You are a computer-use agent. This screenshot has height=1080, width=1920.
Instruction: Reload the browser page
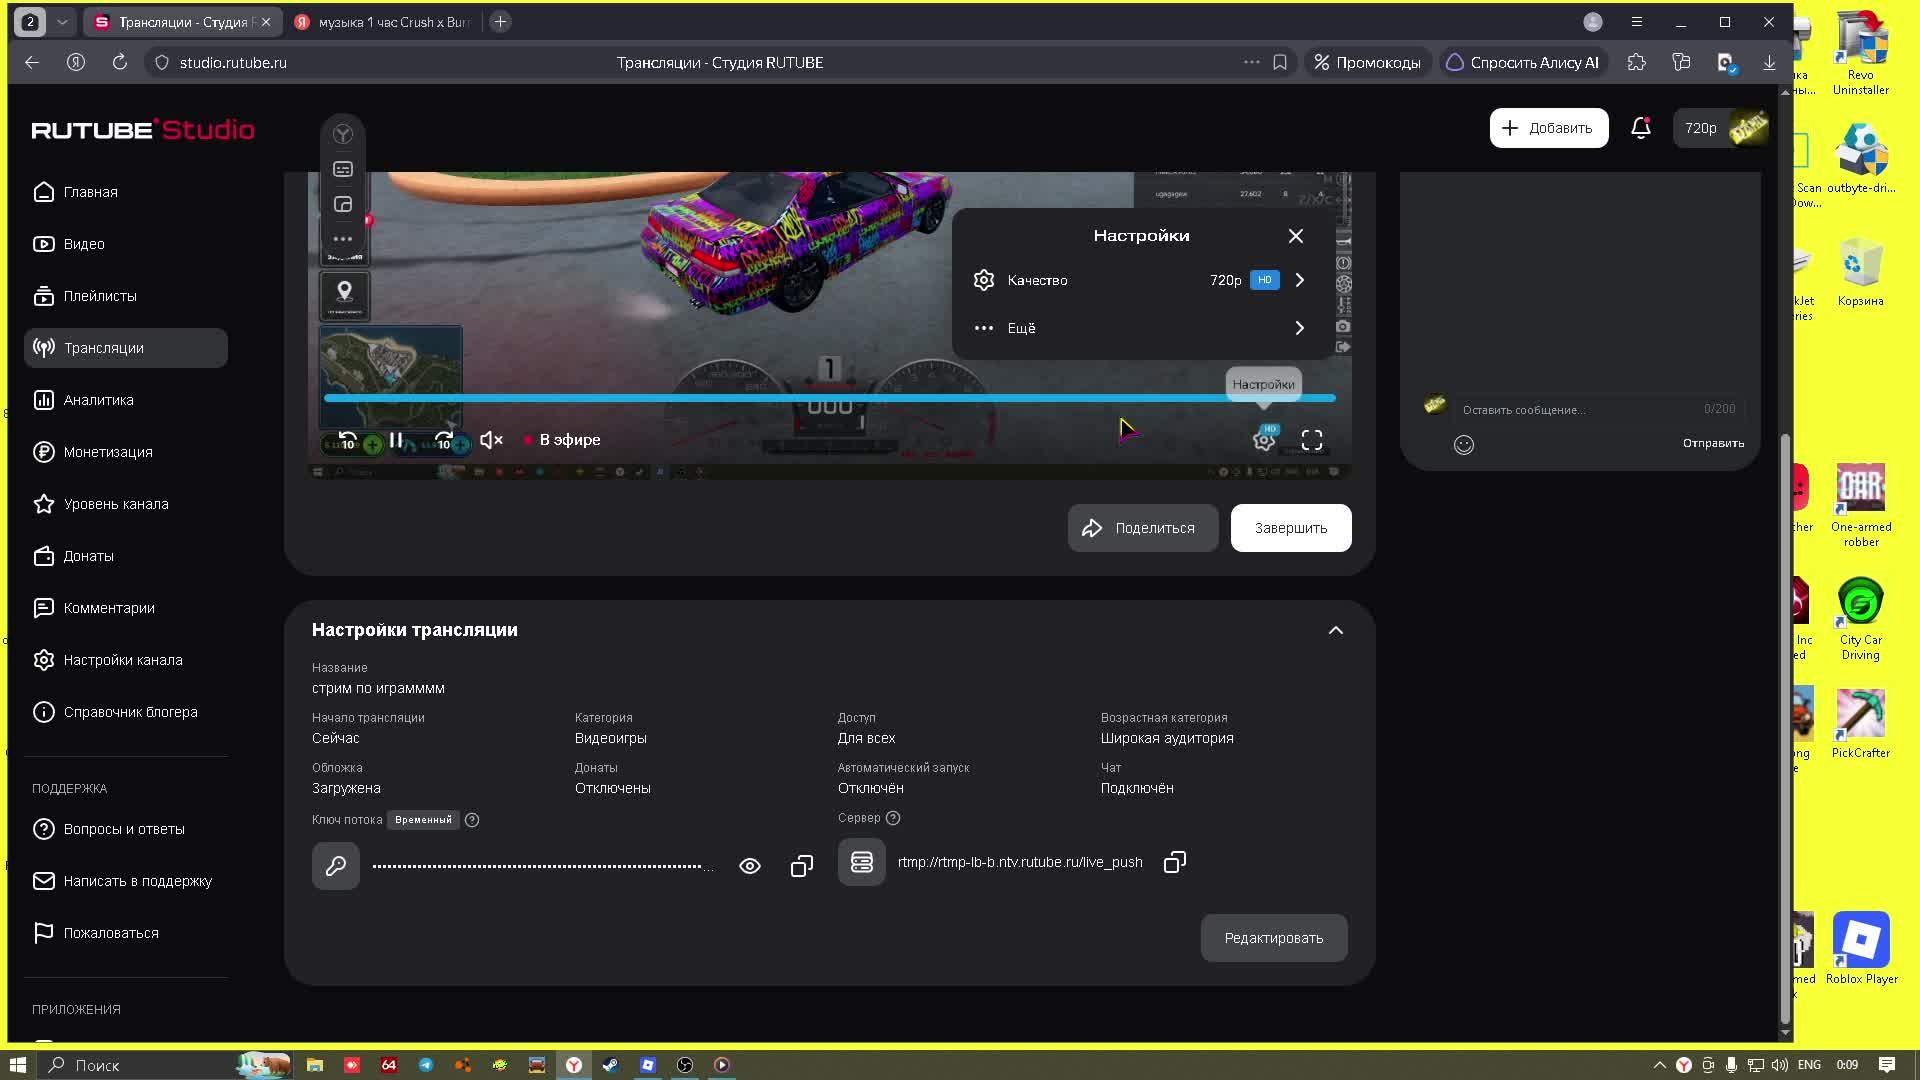click(x=120, y=62)
